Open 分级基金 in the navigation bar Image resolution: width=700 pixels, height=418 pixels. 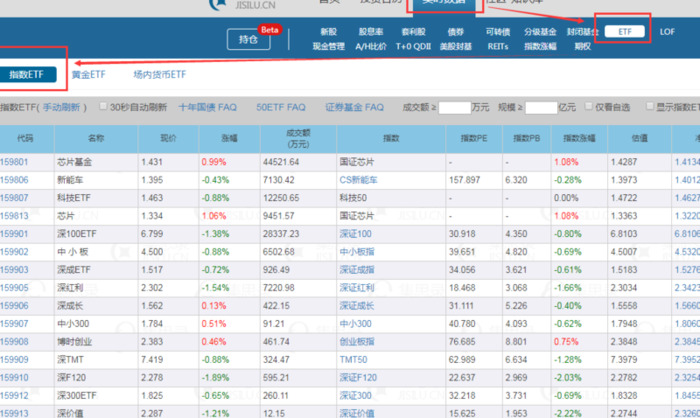540,32
